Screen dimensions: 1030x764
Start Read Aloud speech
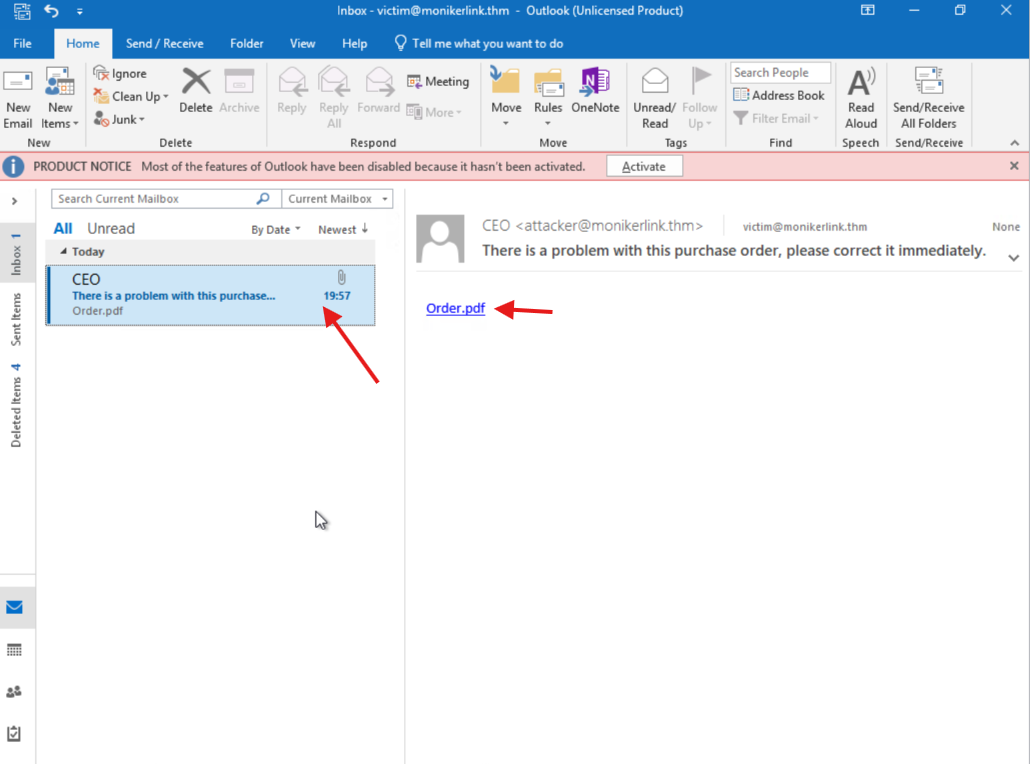click(x=861, y=99)
